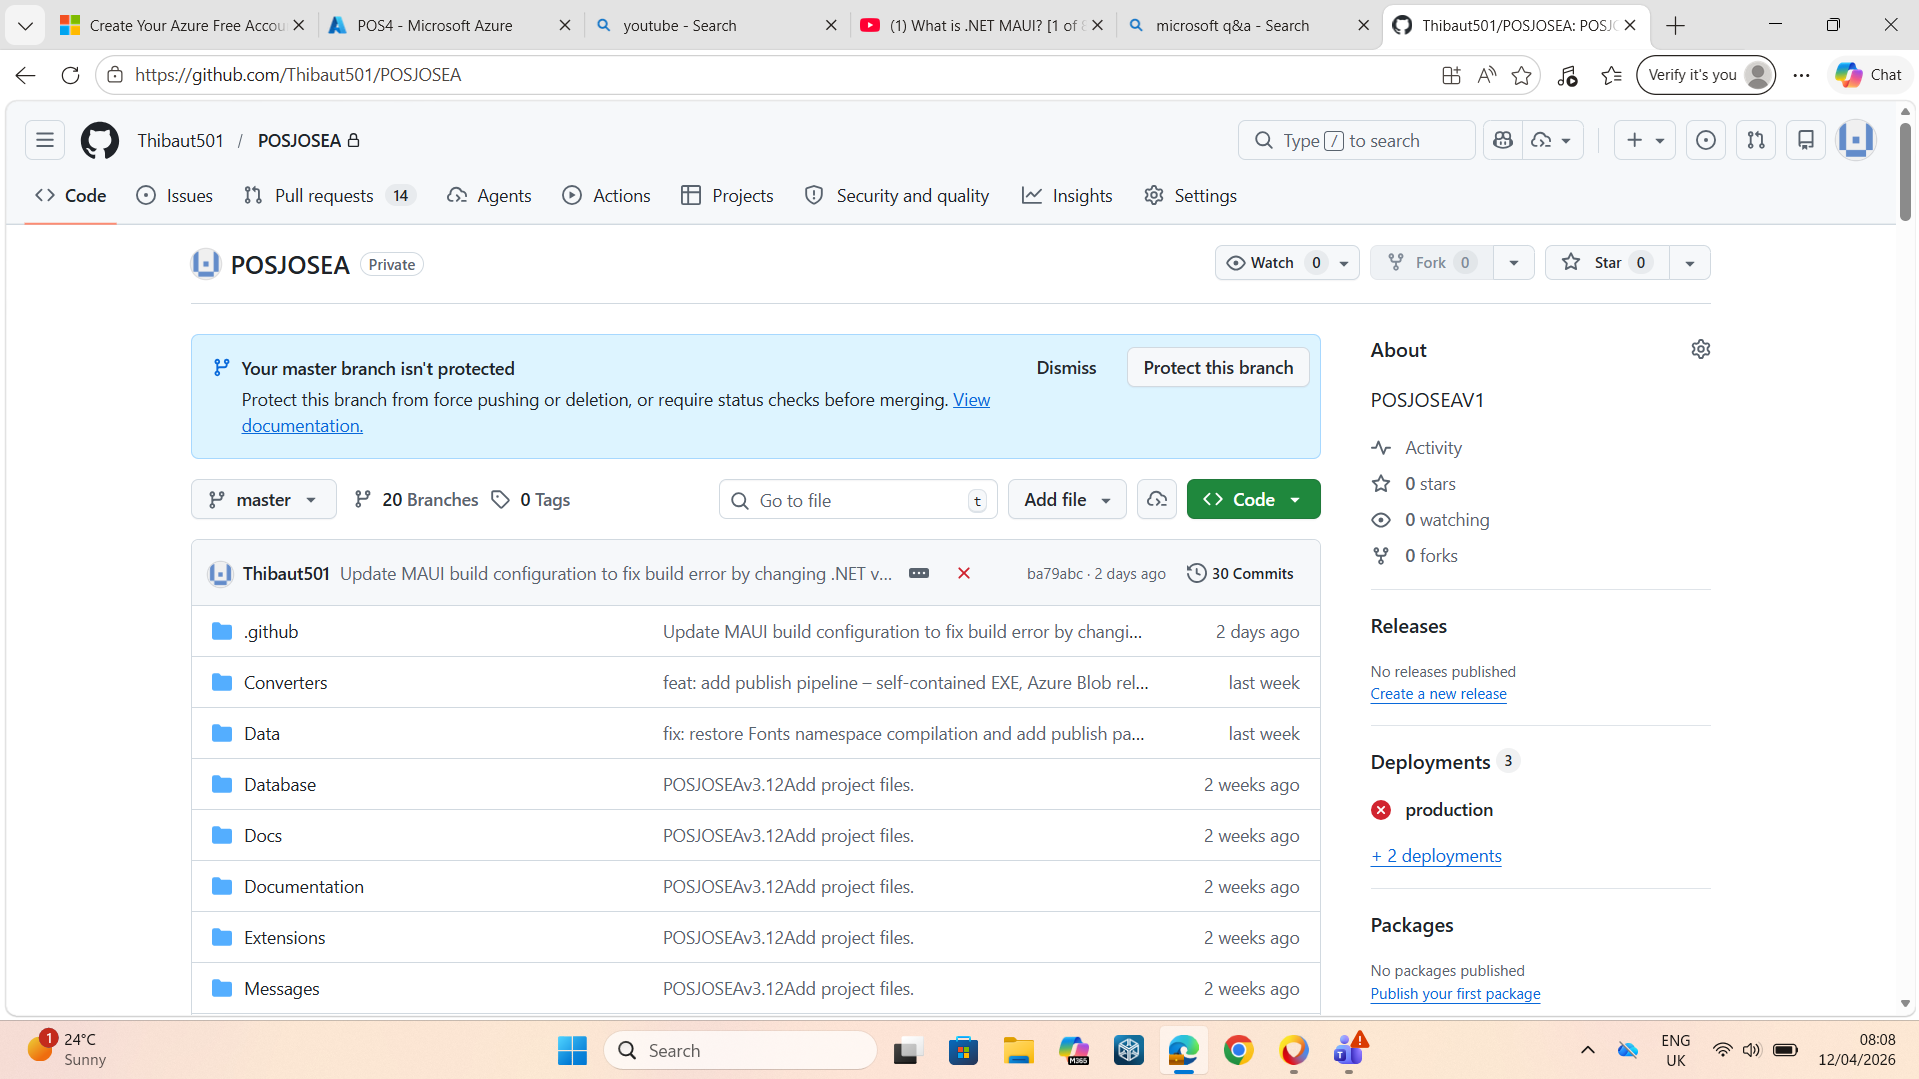This screenshot has width=1919, height=1079.
Task: Click Create a new release link
Action: 1438,694
